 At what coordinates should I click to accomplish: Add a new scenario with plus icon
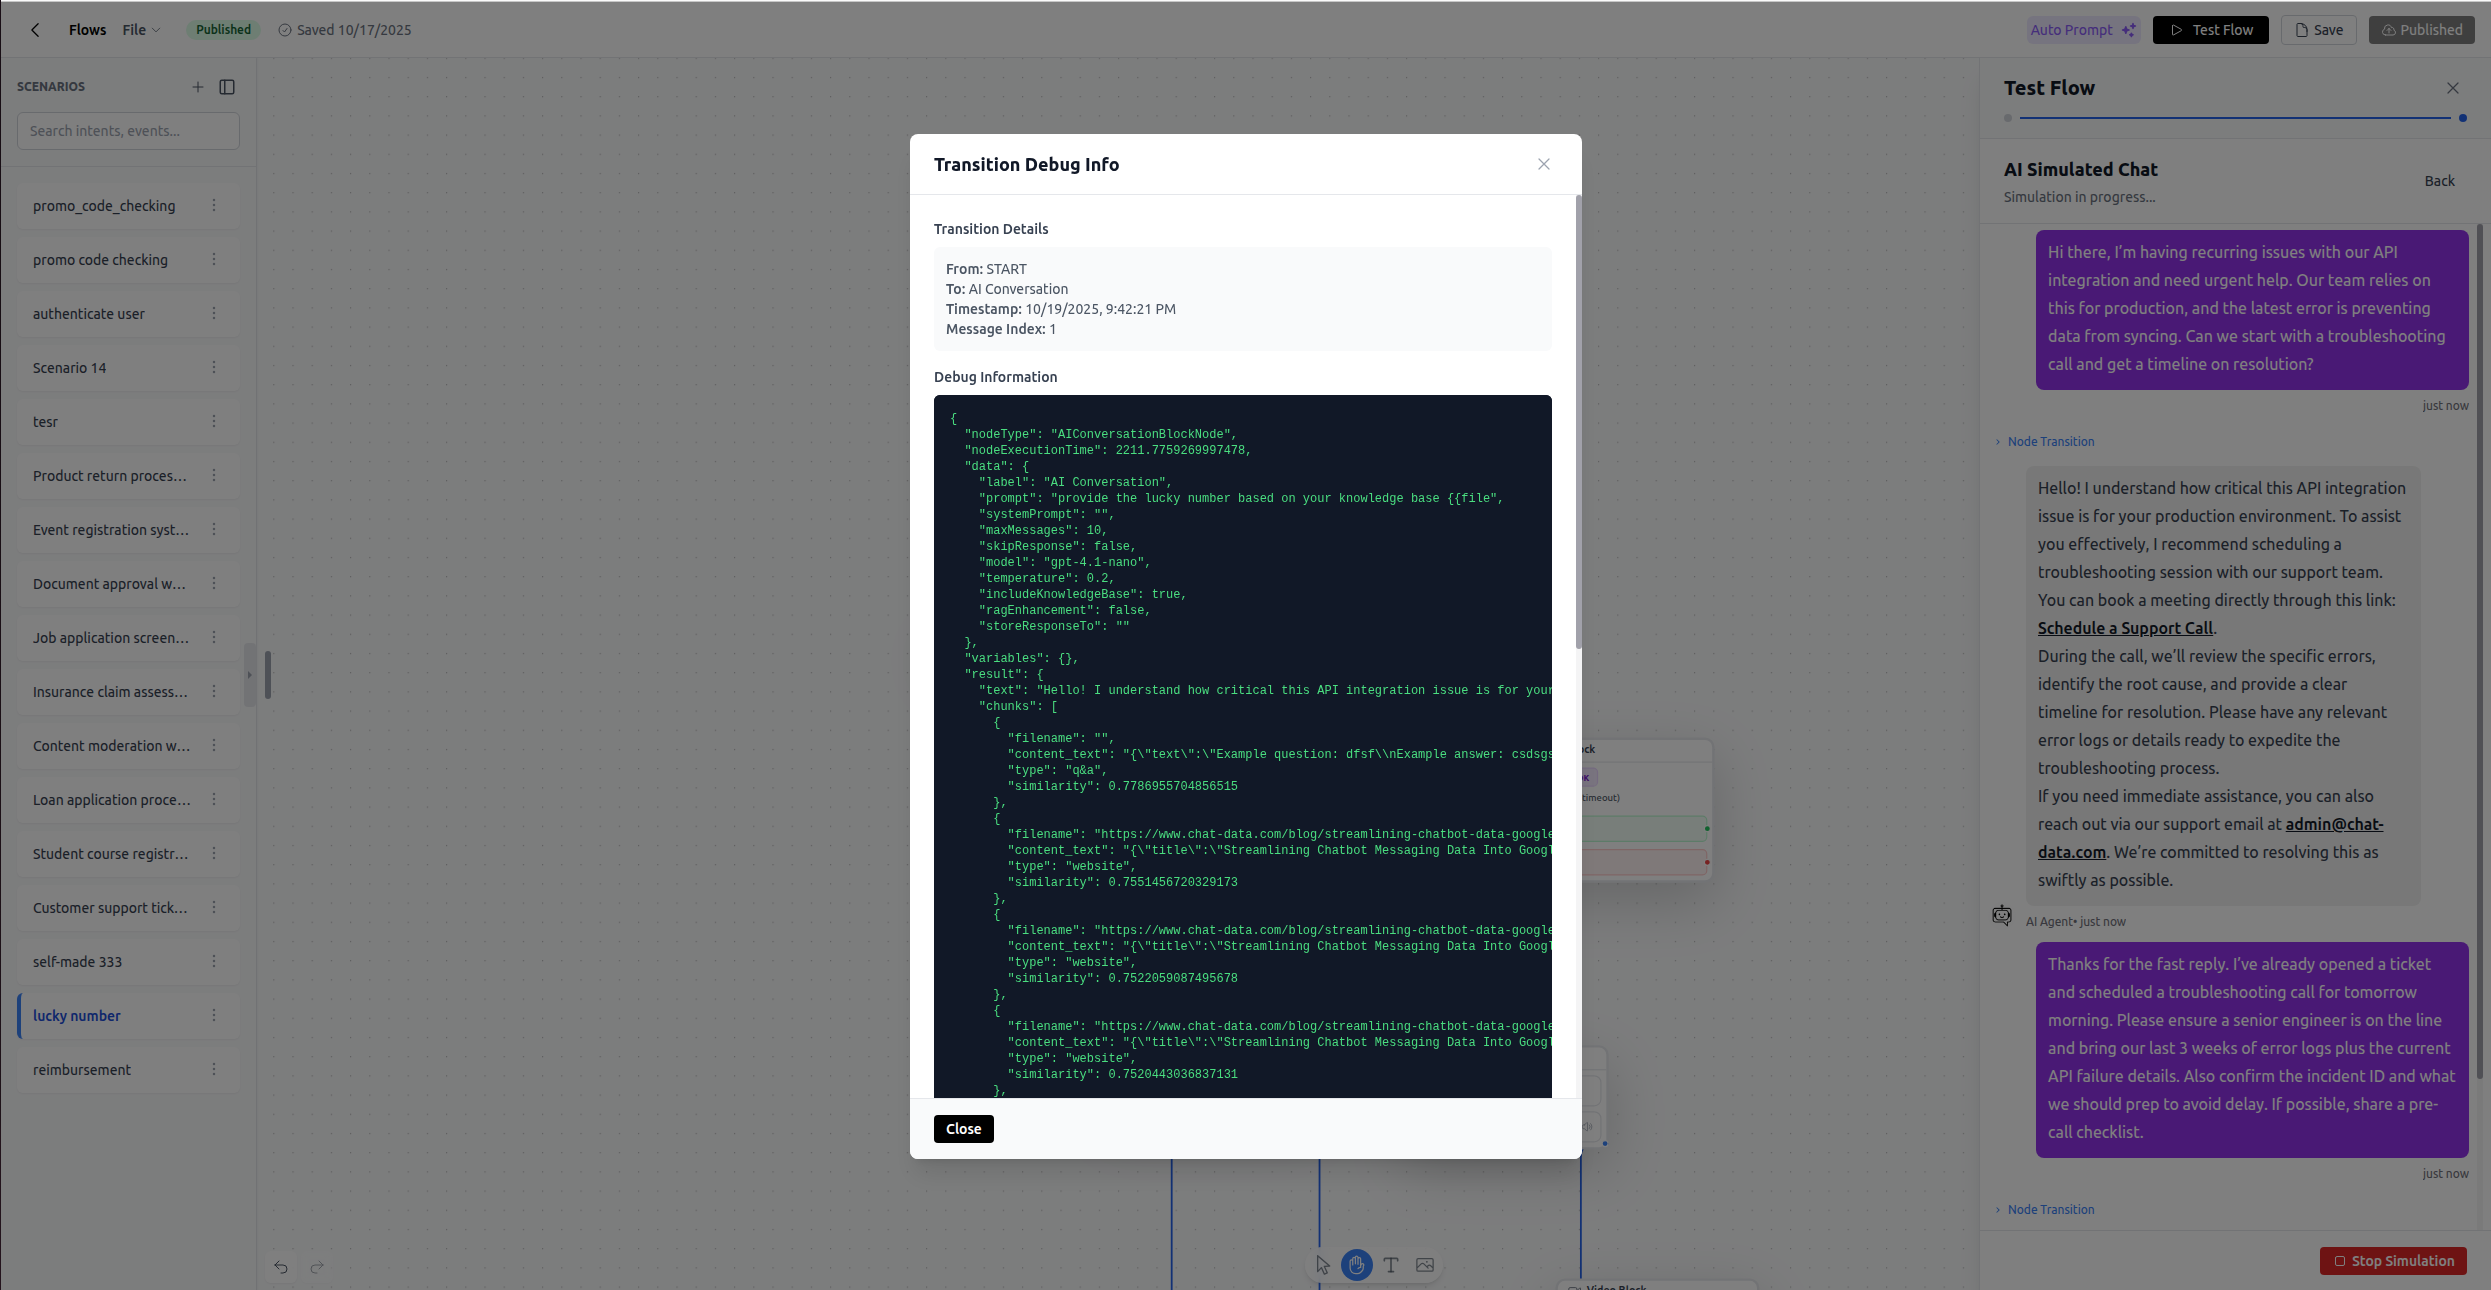[x=198, y=87]
